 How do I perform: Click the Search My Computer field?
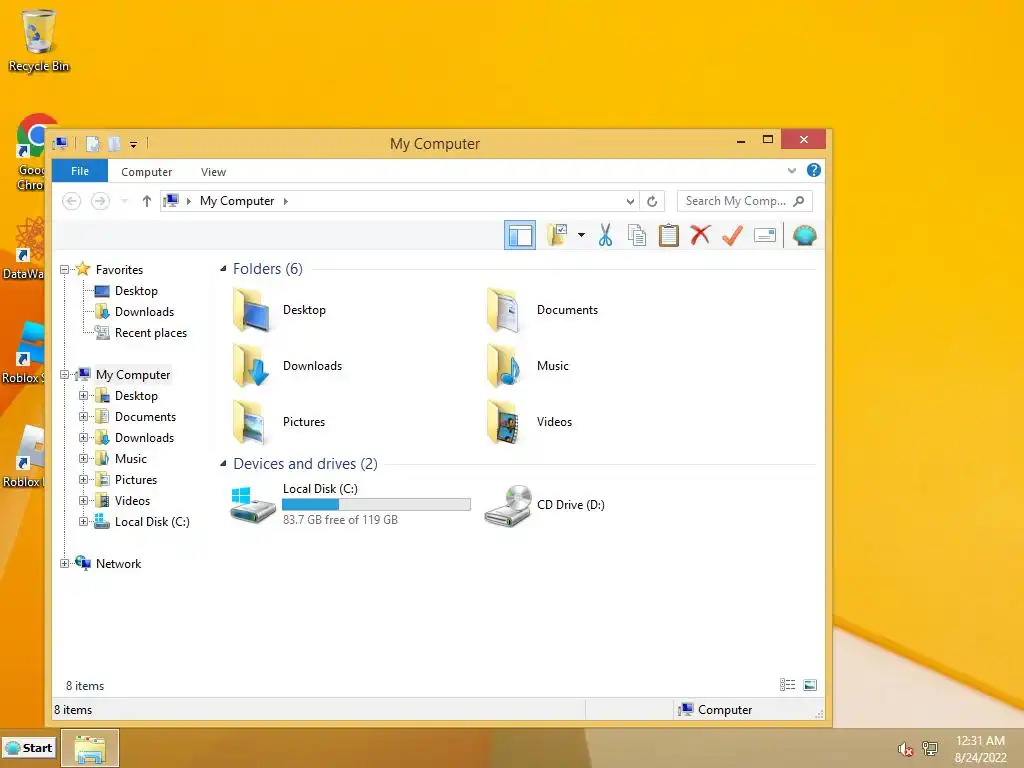(744, 201)
